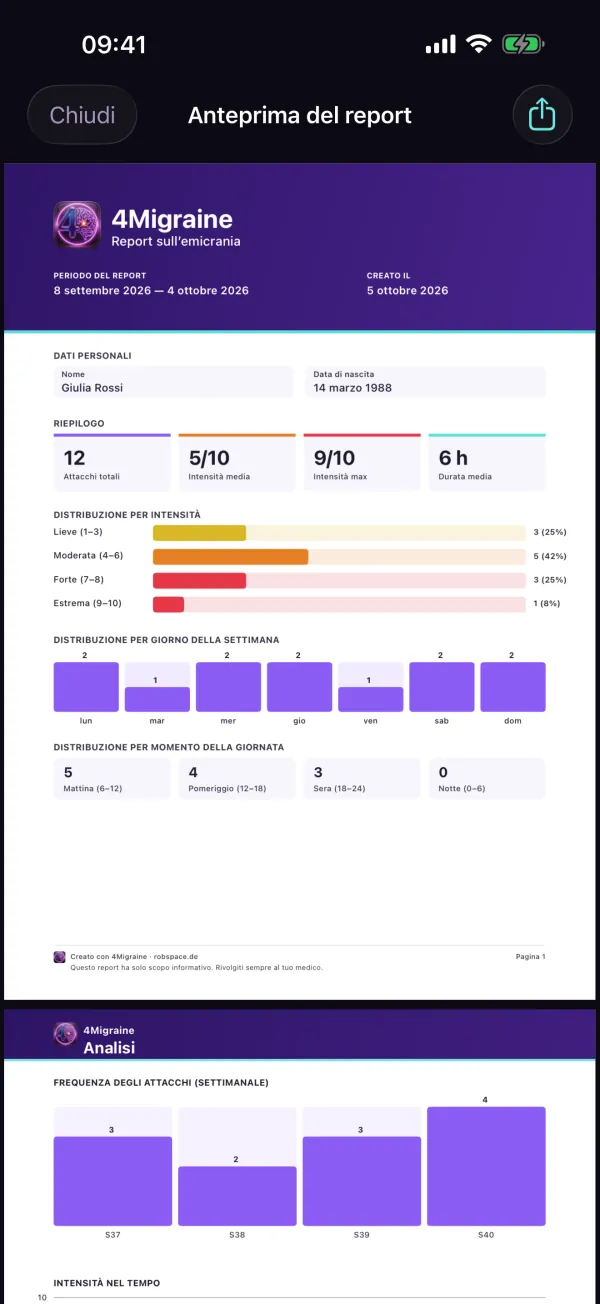Tap the Wi-Fi status icon
Screen dimensions: 600x1304
point(479,44)
